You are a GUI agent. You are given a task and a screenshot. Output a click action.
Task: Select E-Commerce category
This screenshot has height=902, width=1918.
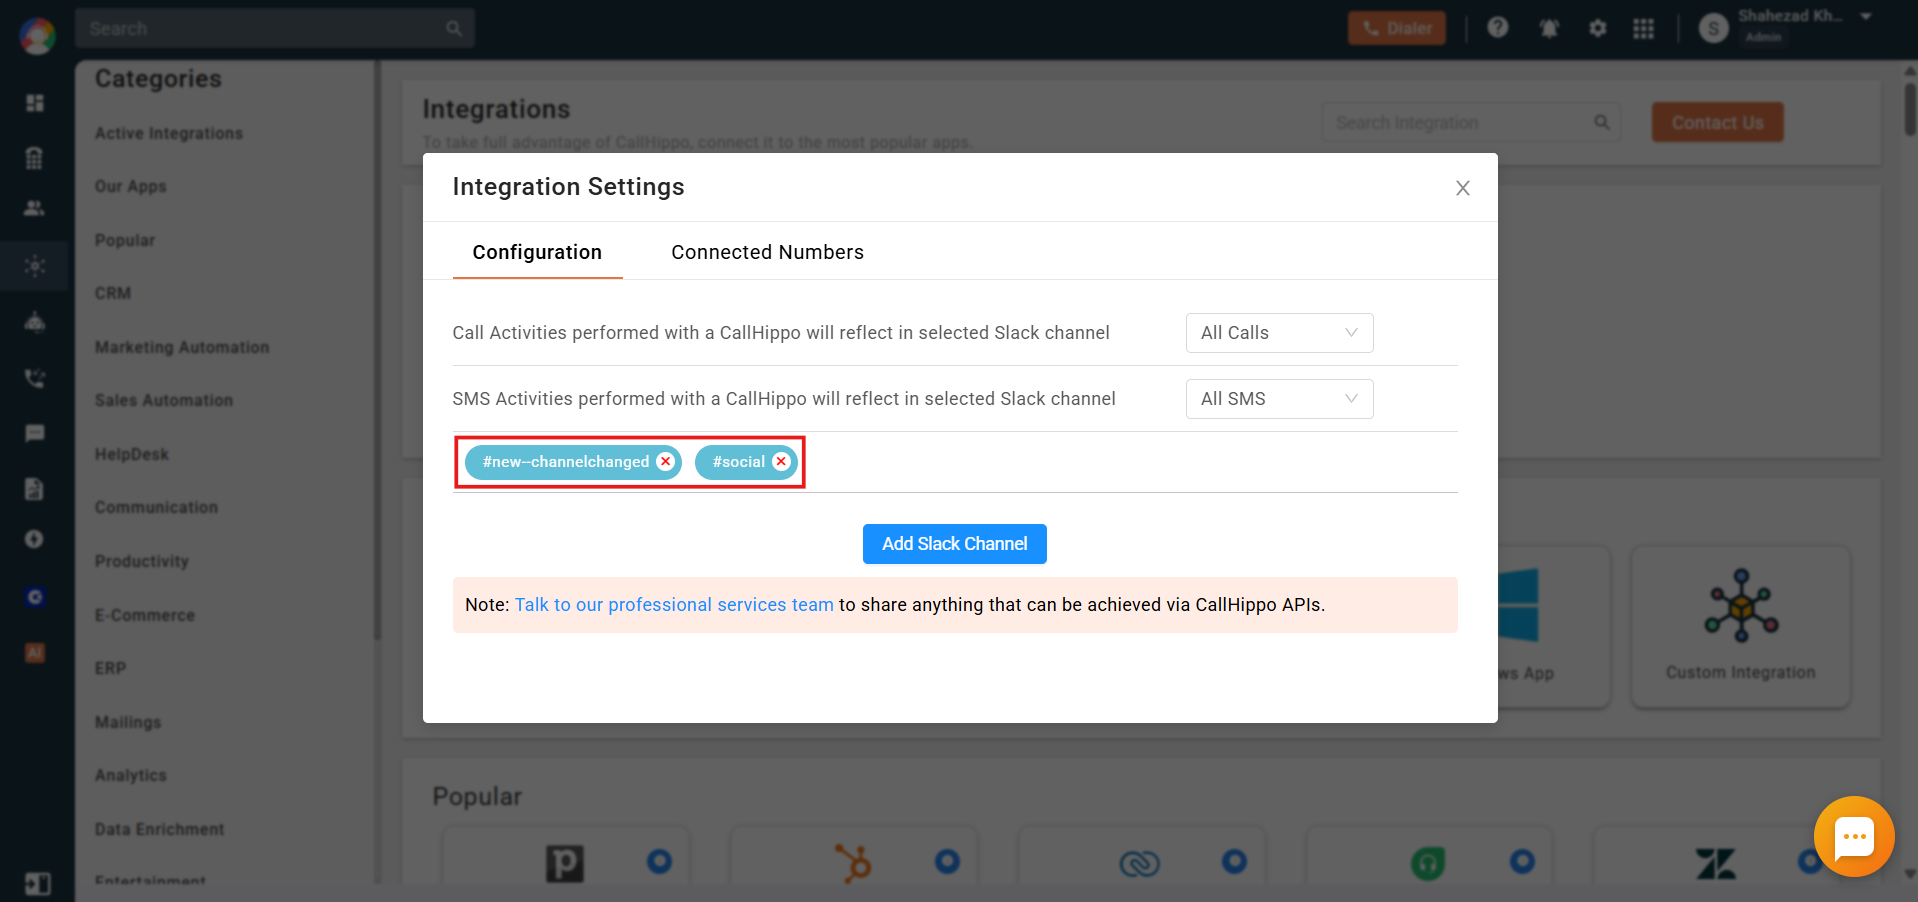click(x=145, y=615)
